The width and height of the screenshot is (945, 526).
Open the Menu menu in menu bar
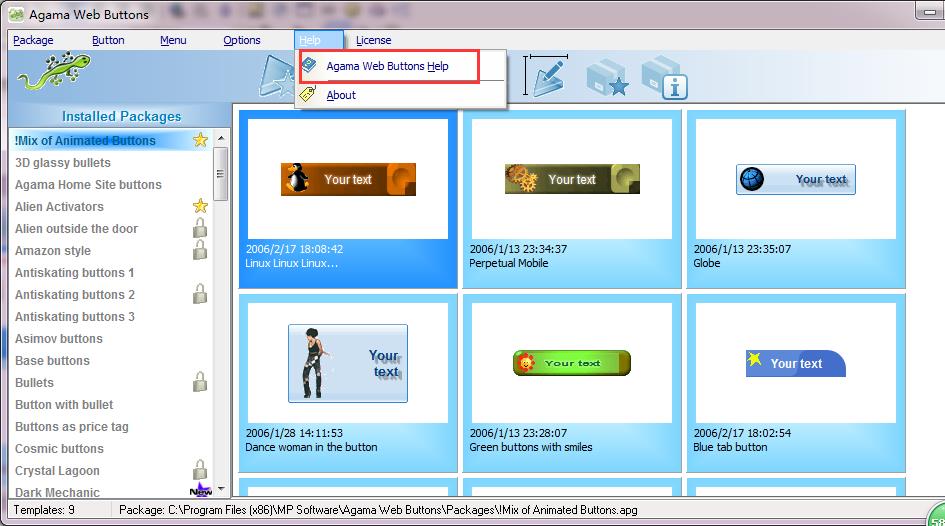click(x=173, y=40)
